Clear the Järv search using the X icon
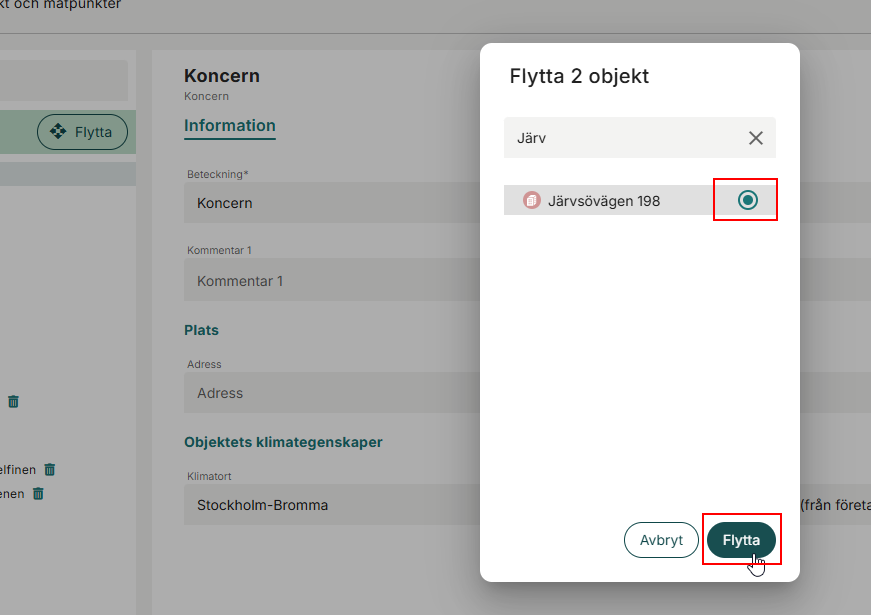 [756, 138]
